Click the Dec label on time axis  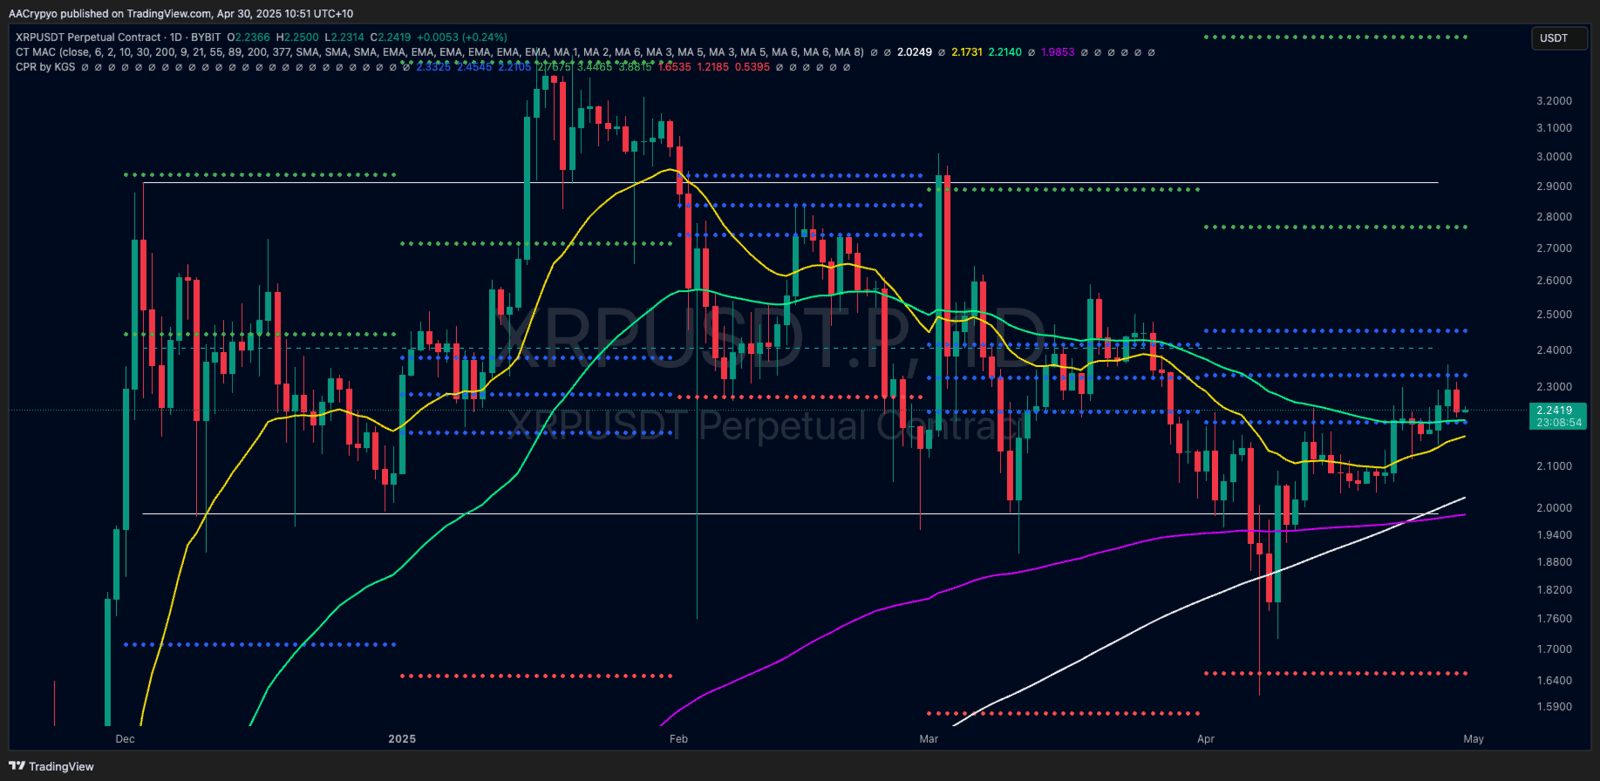(x=125, y=739)
